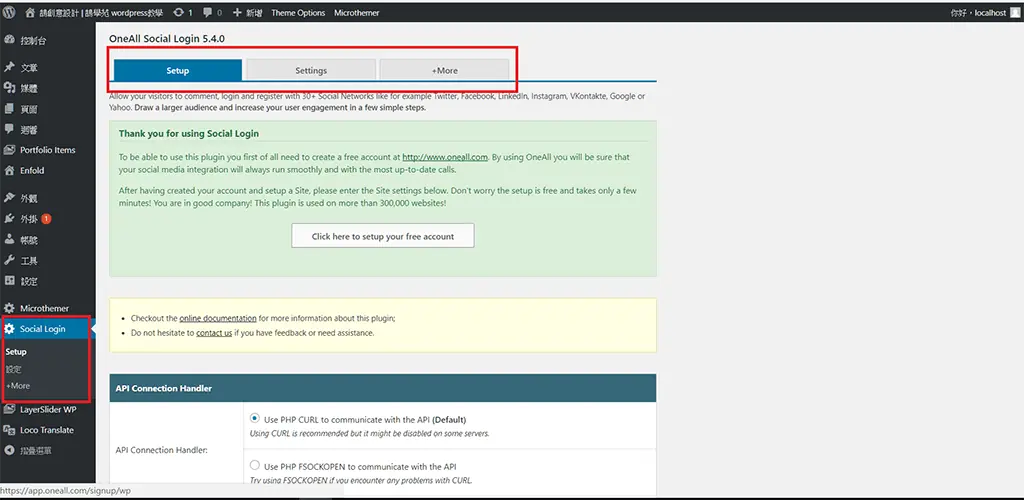This screenshot has width=1024, height=500.
Task: Open Setup submenu under Social Login
Action: (x=16, y=352)
